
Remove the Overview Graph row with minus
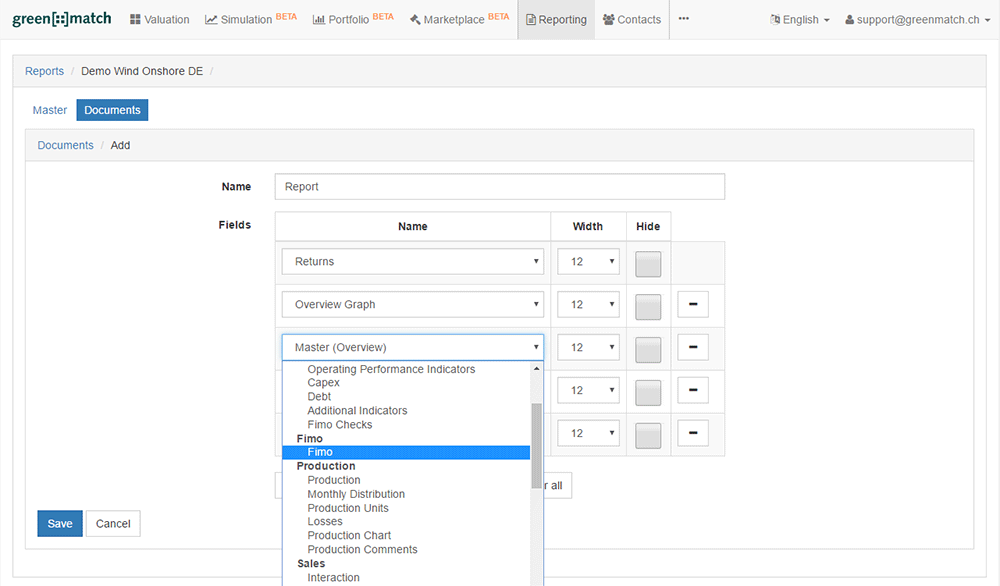(692, 304)
